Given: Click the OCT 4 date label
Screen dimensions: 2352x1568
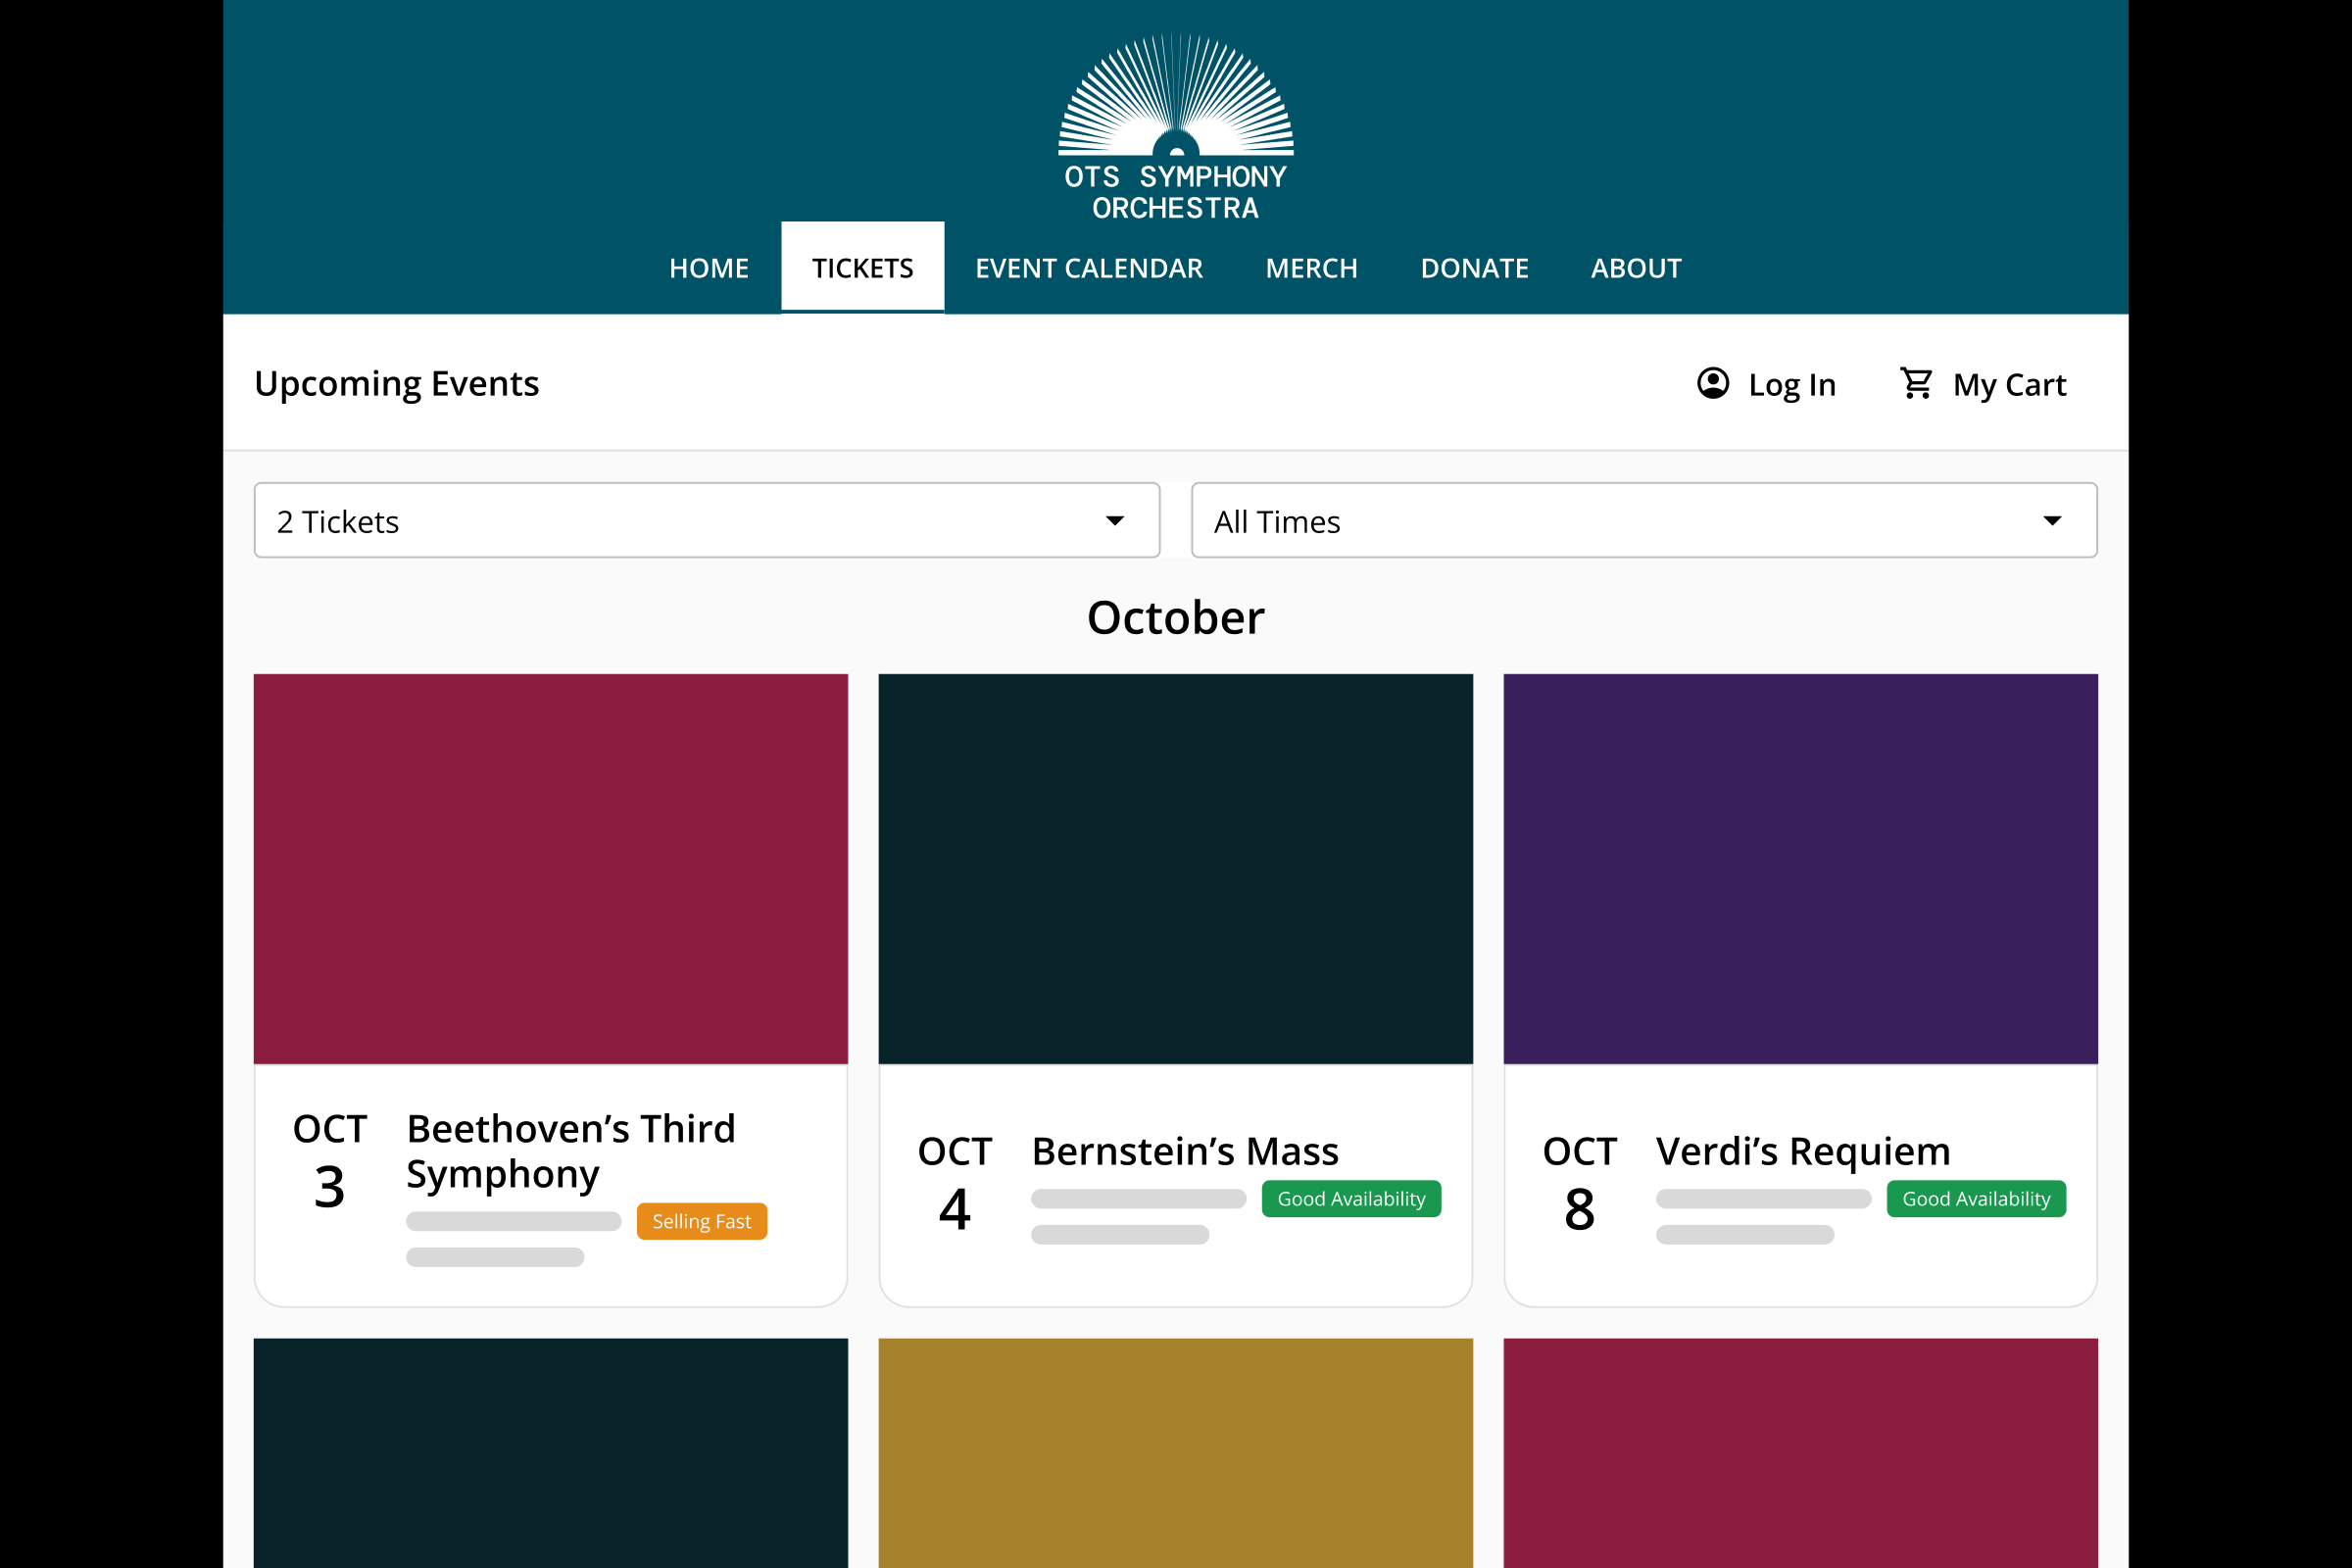Looking at the screenshot, I should (x=955, y=1184).
